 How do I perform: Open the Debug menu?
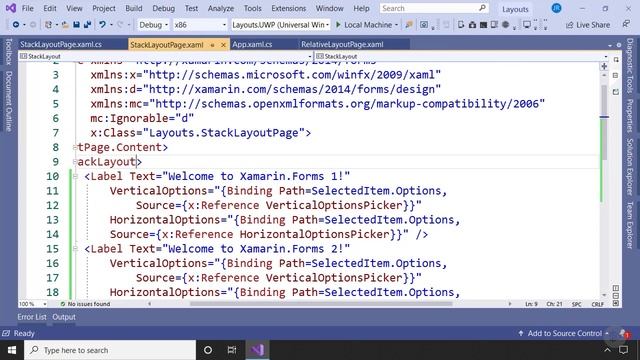[163, 8]
